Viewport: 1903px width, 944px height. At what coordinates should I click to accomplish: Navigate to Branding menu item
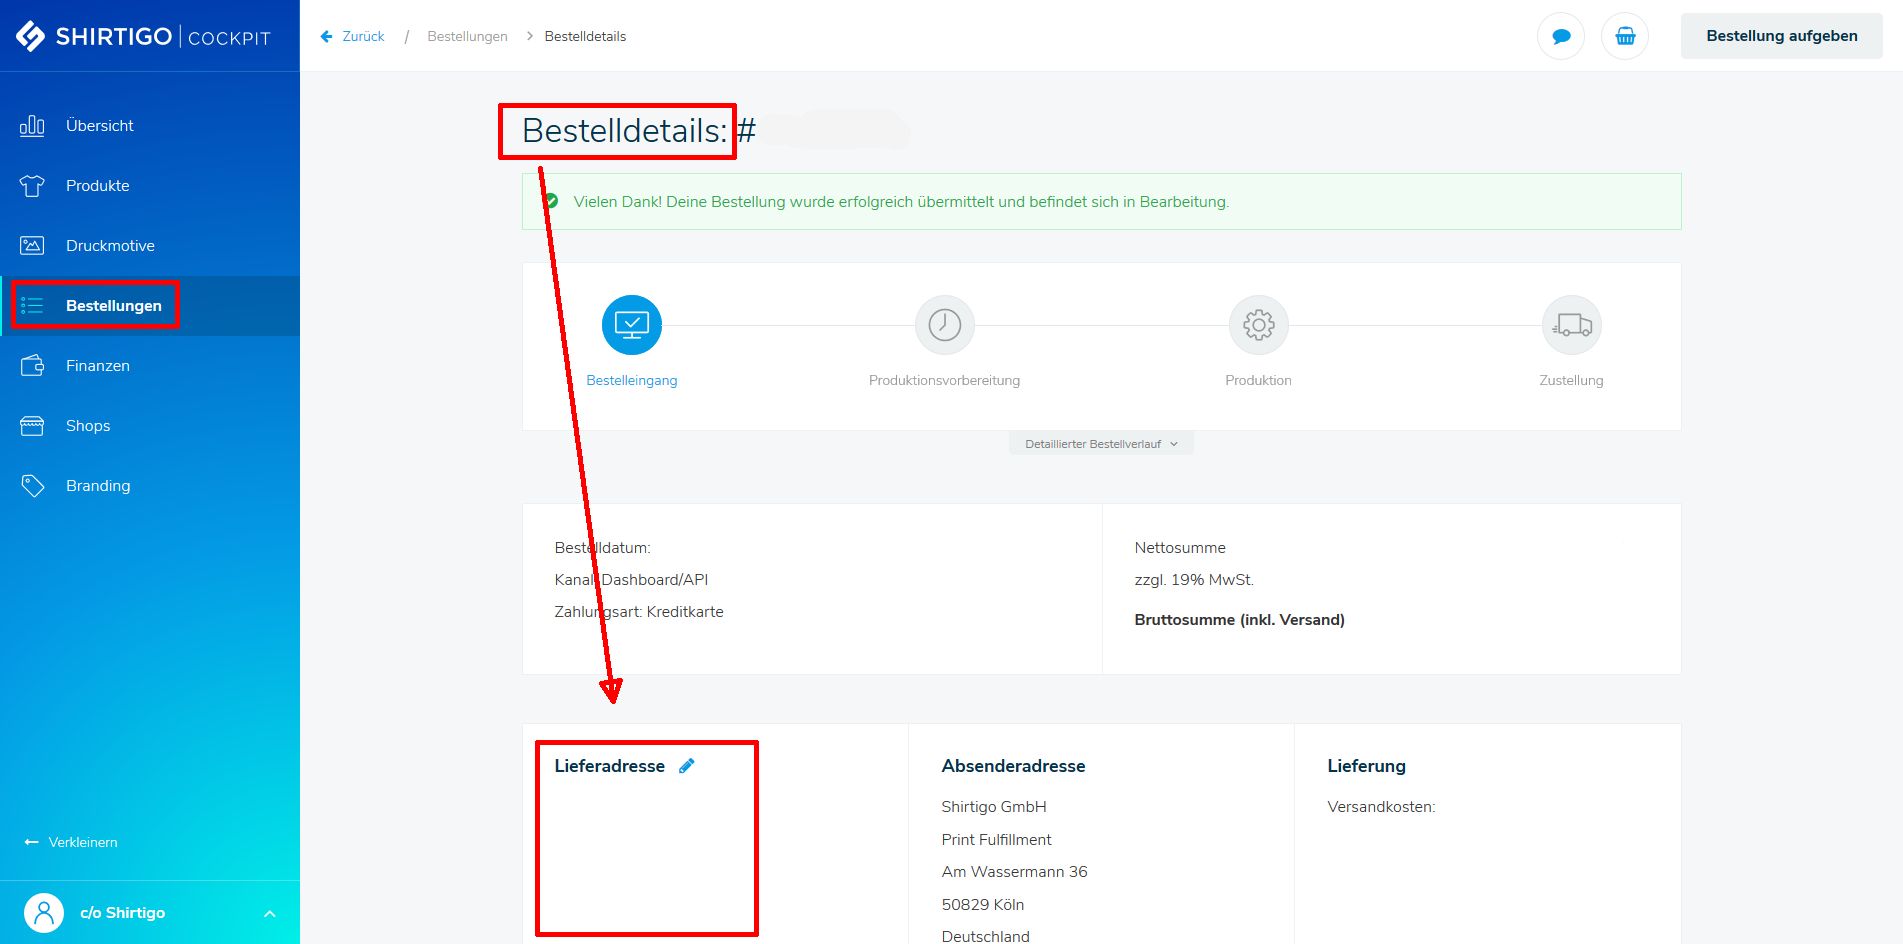pyautogui.click(x=97, y=486)
